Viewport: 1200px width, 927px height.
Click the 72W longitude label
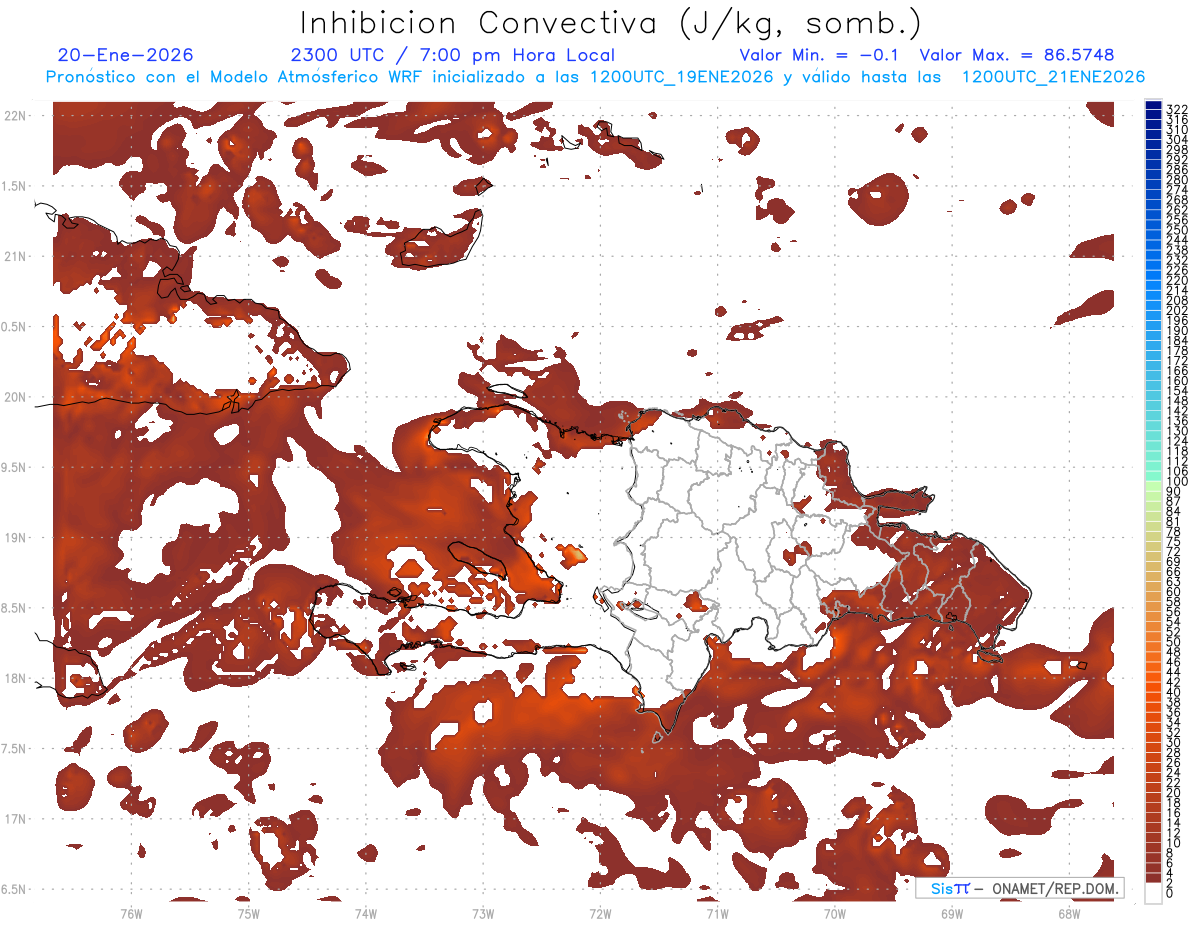point(600,913)
